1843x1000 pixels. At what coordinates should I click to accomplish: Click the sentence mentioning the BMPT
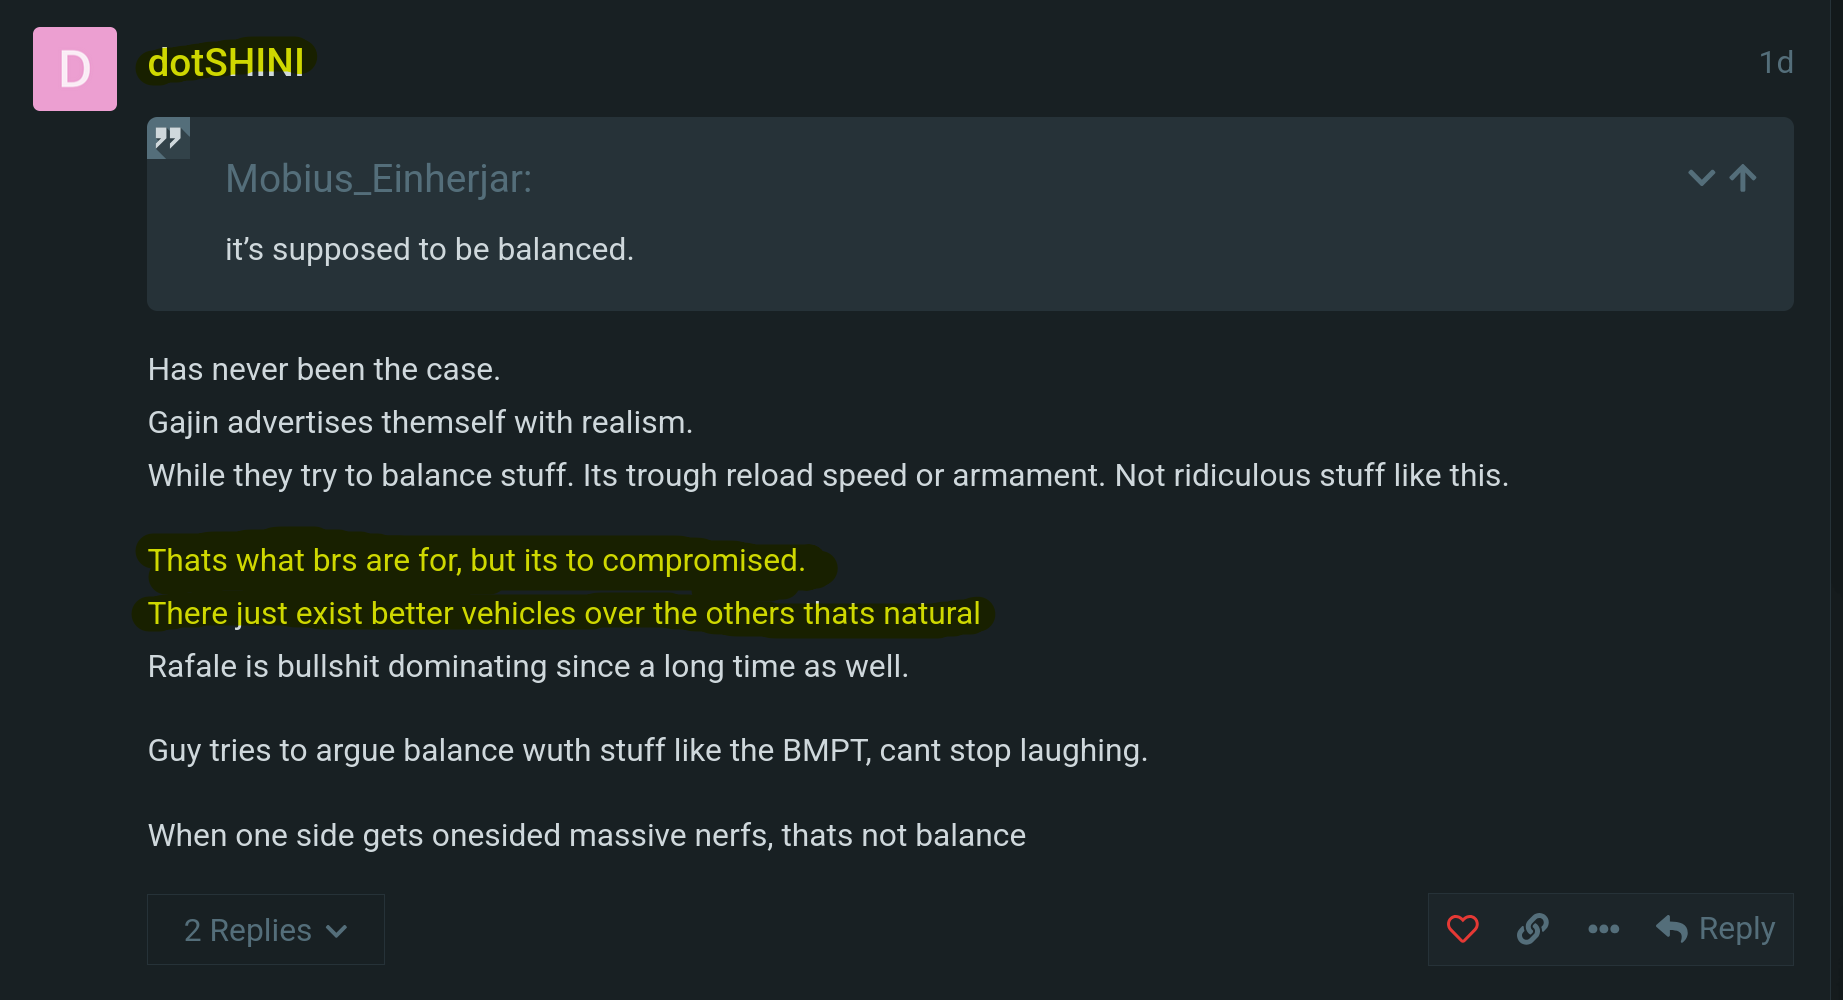[x=647, y=751]
